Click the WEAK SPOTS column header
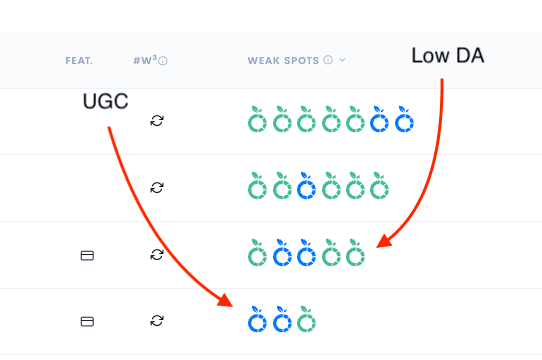The width and height of the screenshot is (542, 360). pyautogui.click(x=283, y=61)
